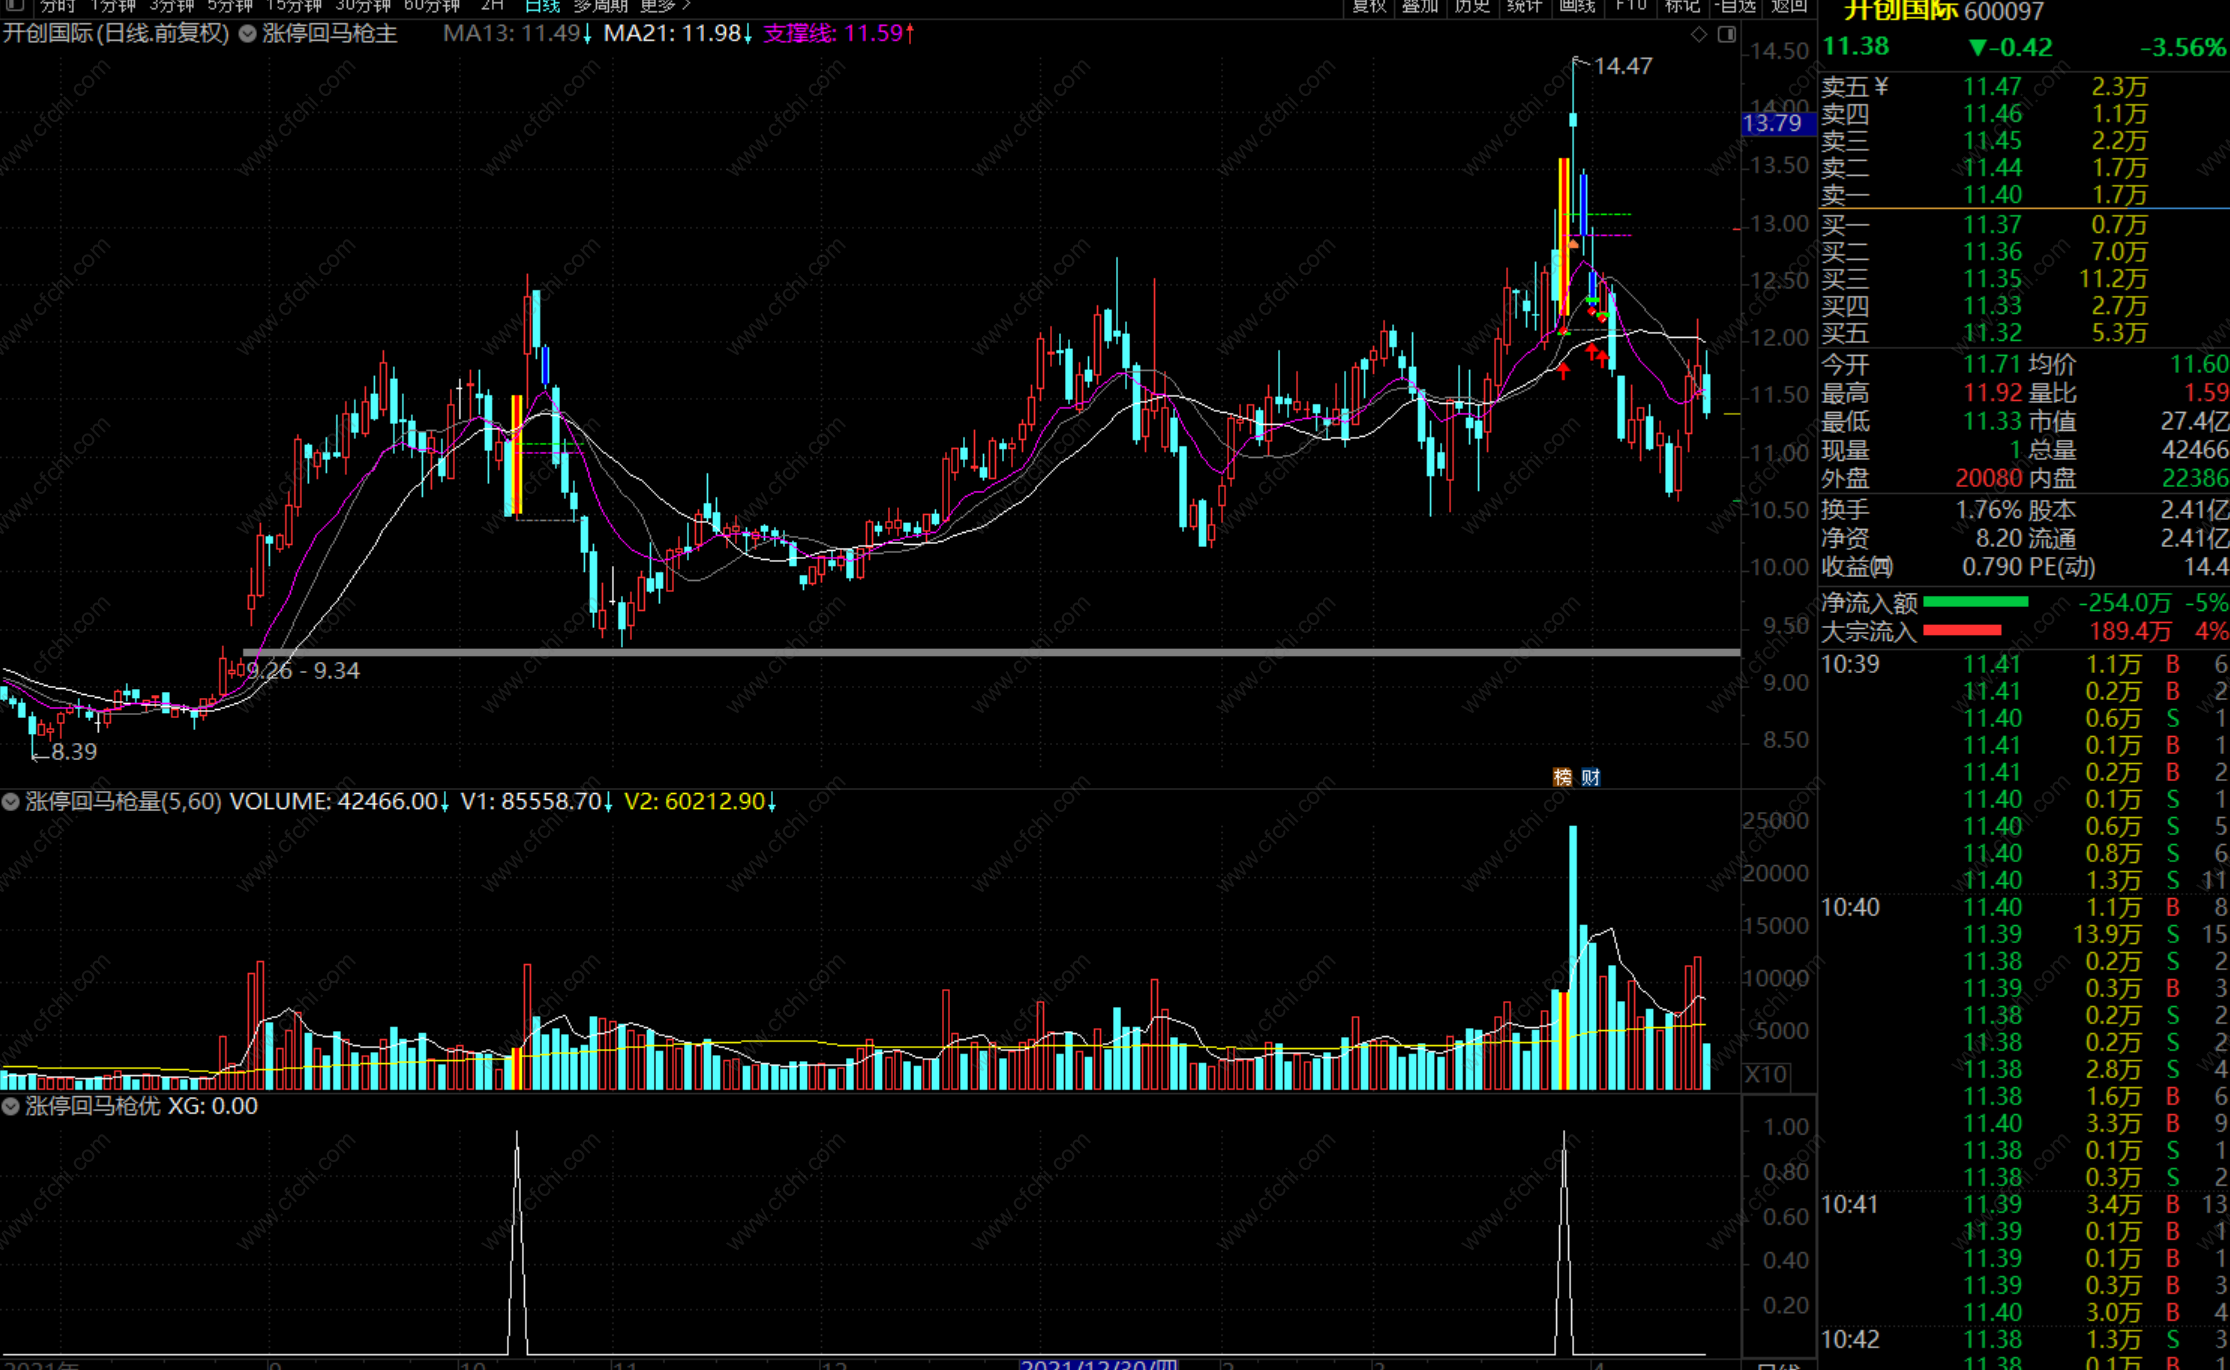Viewport: 2230px width, 1370px height.
Task: Click the 榜 badge icon on the chart
Action: (x=1563, y=777)
